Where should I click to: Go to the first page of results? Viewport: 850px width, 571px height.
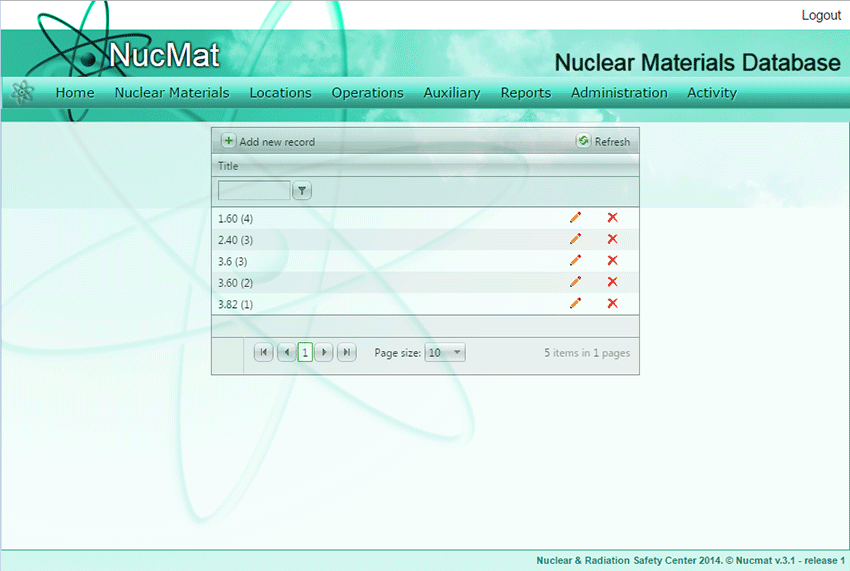263,352
